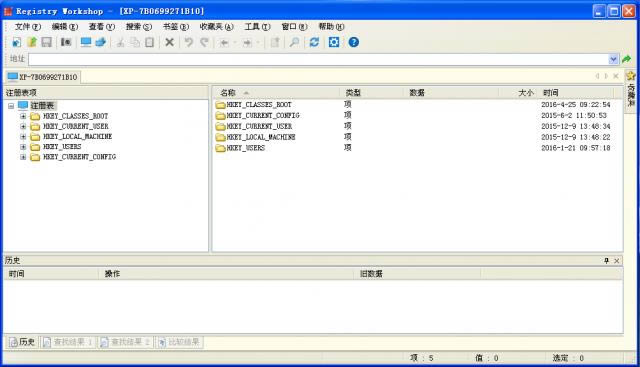Select 注册表 root node in tree
Viewport: 640px width, 367px height.
tap(42, 106)
